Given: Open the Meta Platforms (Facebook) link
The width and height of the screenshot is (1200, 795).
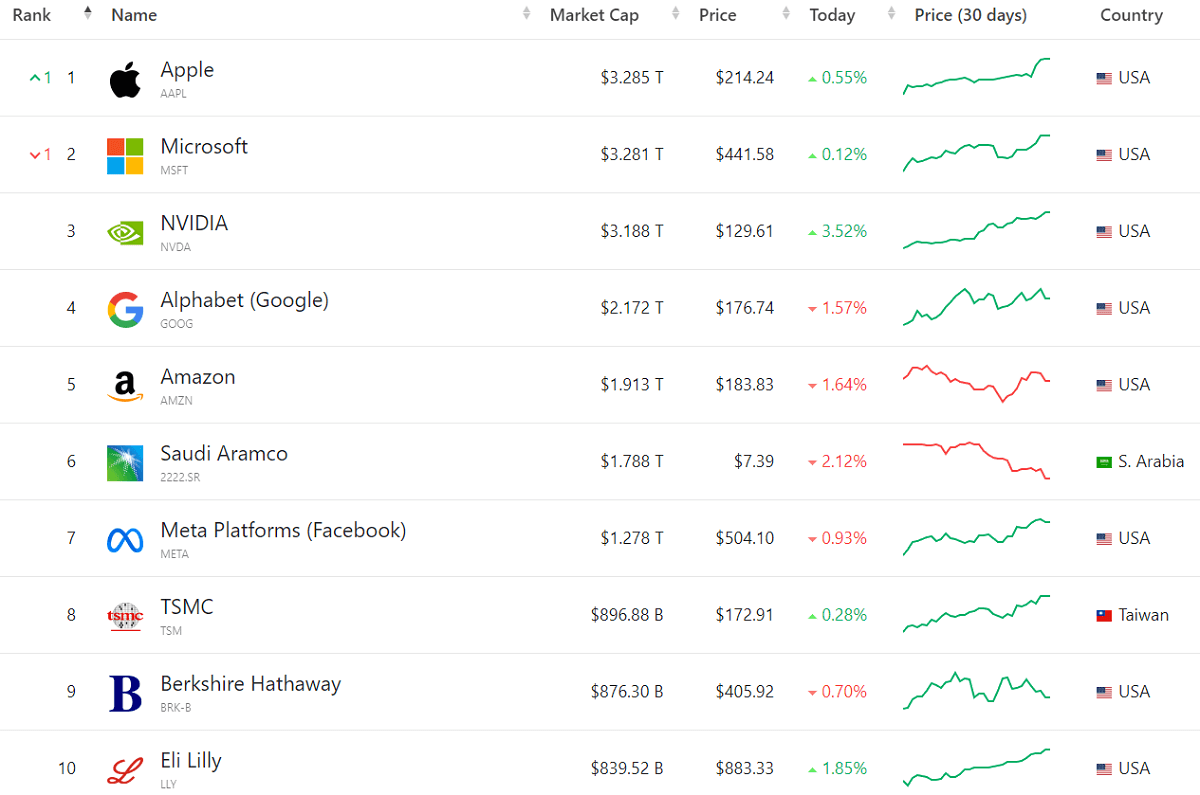Looking at the screenshot, I should (283, 531).
